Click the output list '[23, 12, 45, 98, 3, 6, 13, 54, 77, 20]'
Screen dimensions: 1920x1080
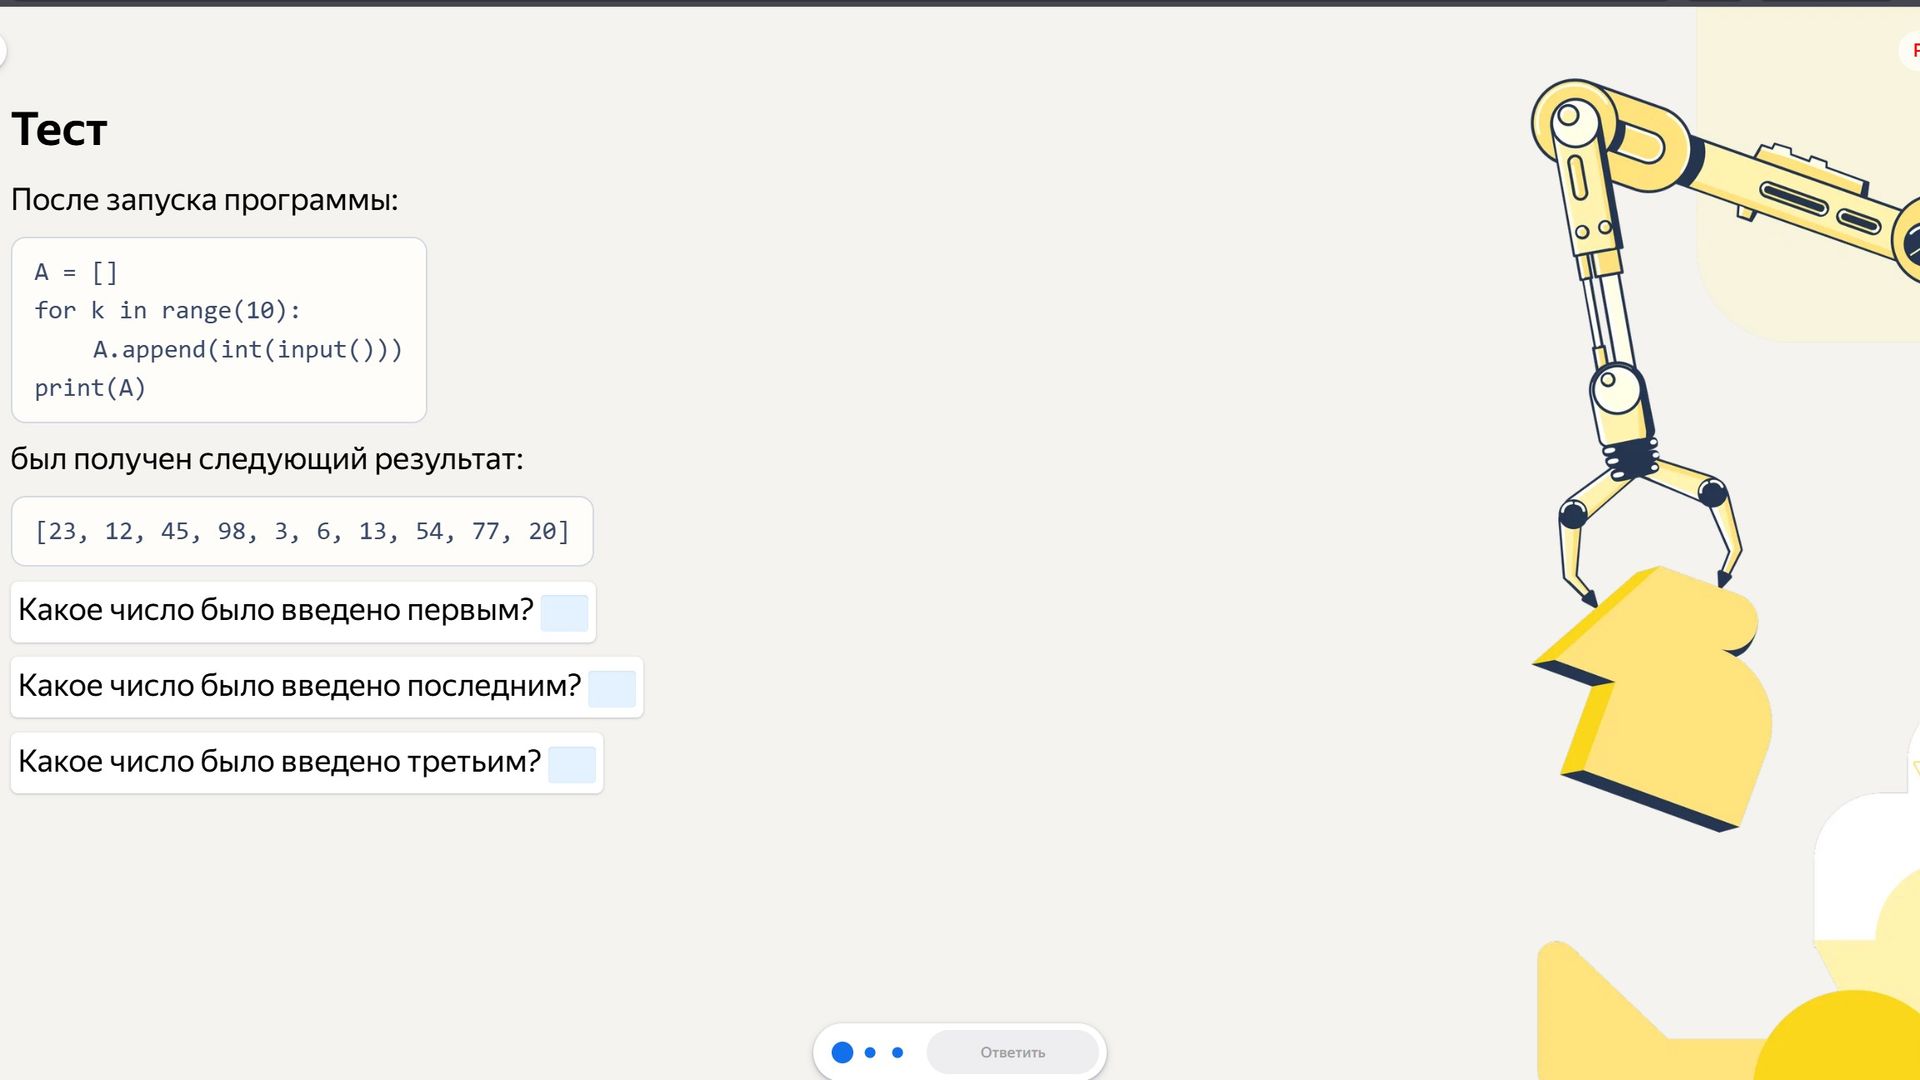302,531
